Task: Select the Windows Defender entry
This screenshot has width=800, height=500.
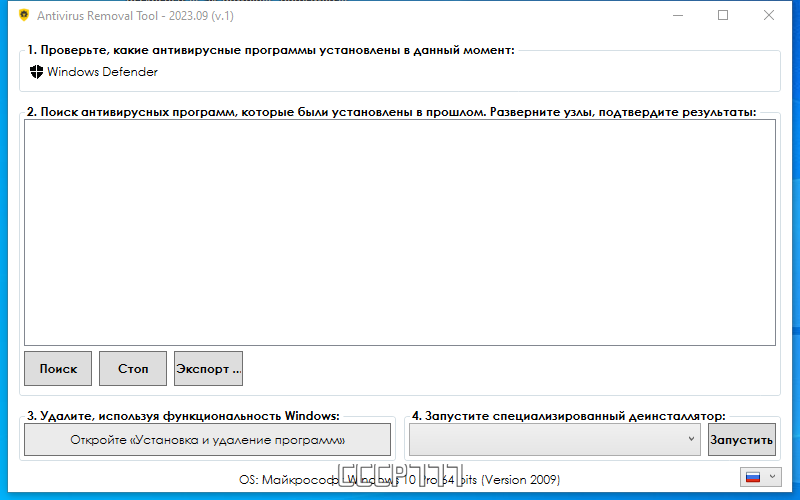Action: 94,72
